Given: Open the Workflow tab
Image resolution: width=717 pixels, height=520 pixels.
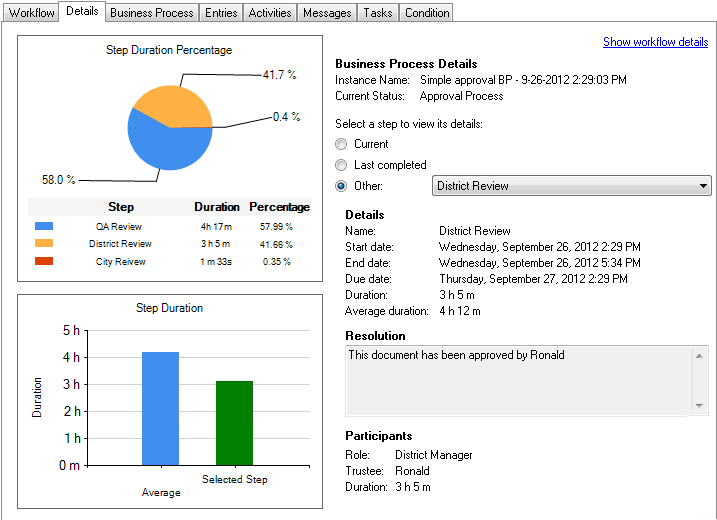Looking at the screenshot, I should [x=31, y=13].
